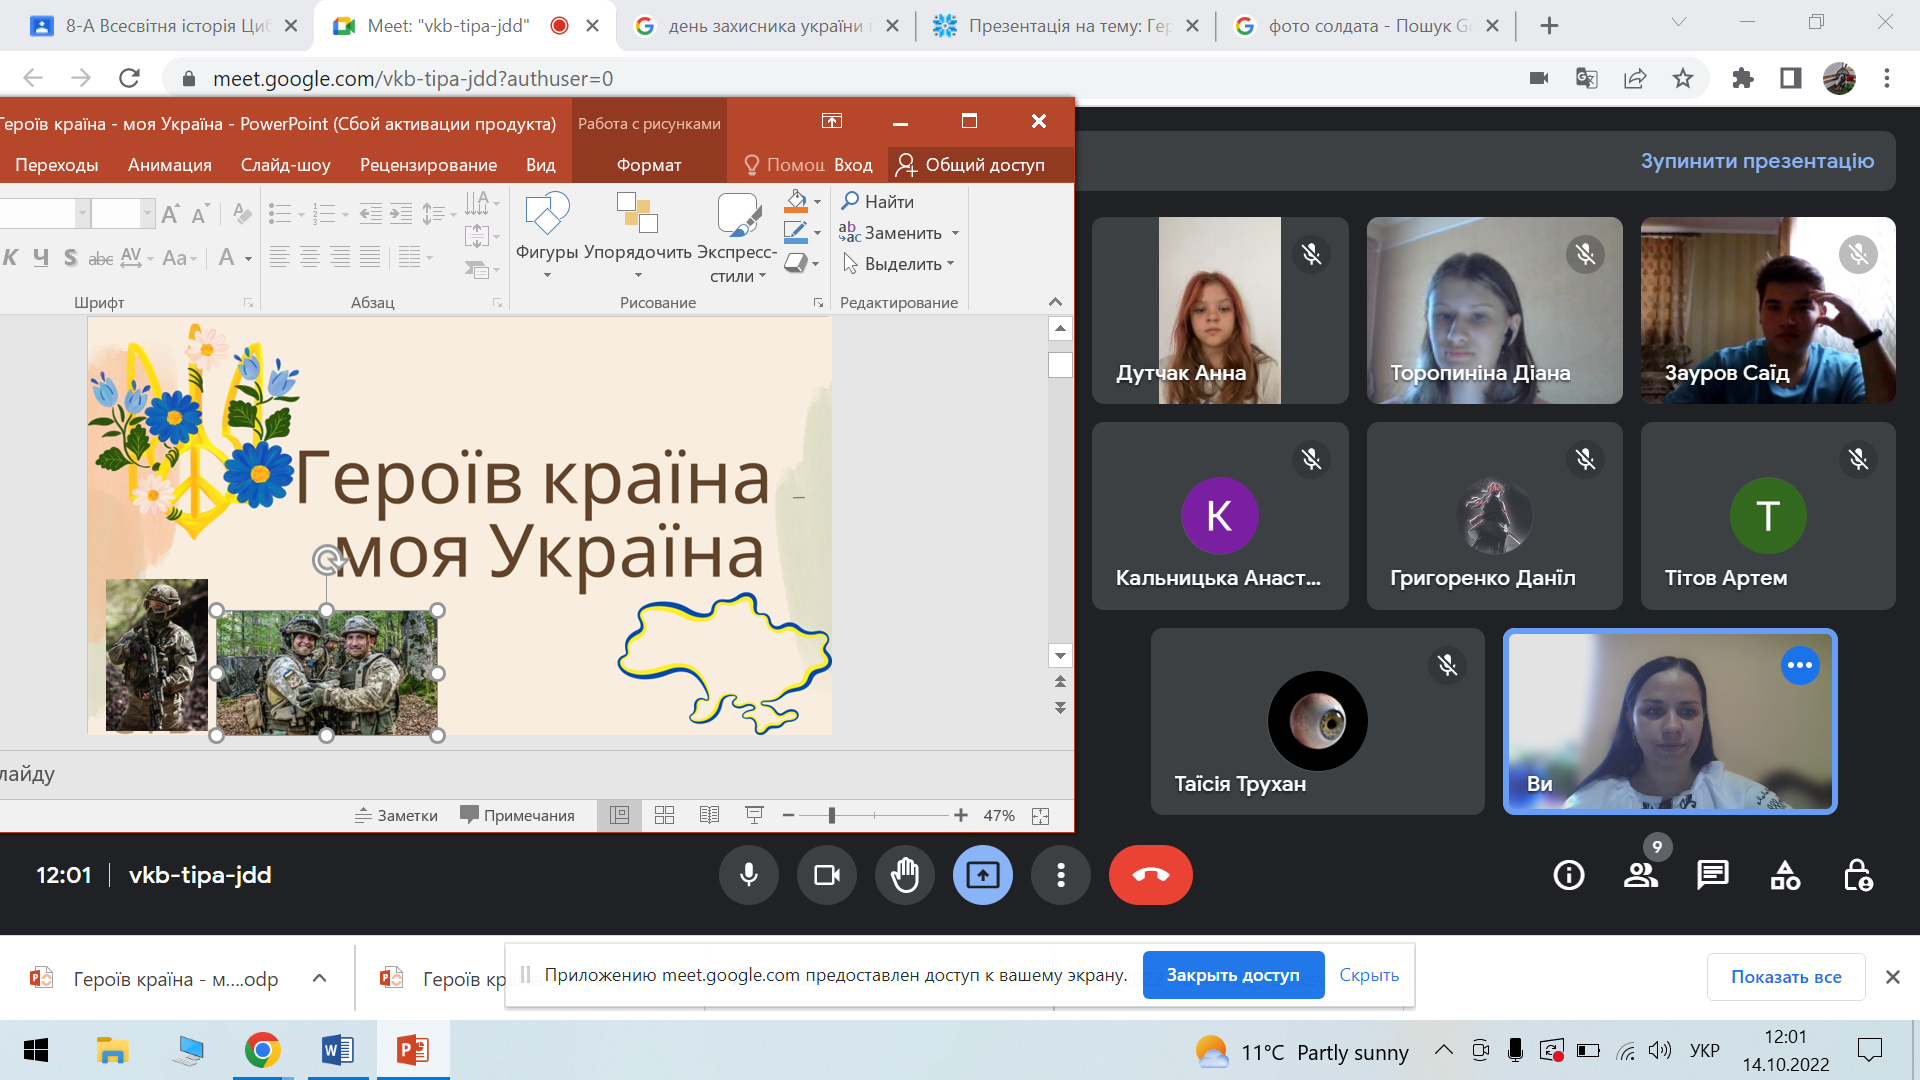Open the Meet chat panel icon
Viewport: 1920px width, 1080px height.
pos(1712,875)
